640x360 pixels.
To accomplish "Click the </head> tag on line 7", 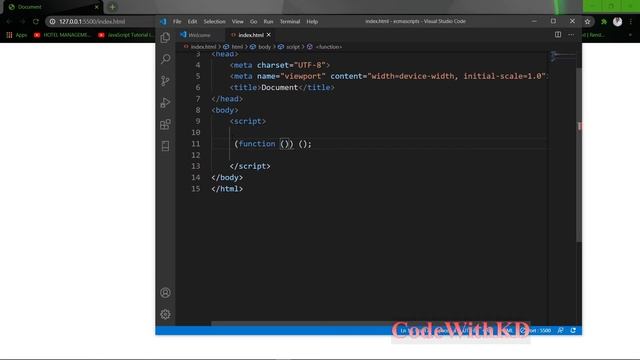I will pos(227,99).
